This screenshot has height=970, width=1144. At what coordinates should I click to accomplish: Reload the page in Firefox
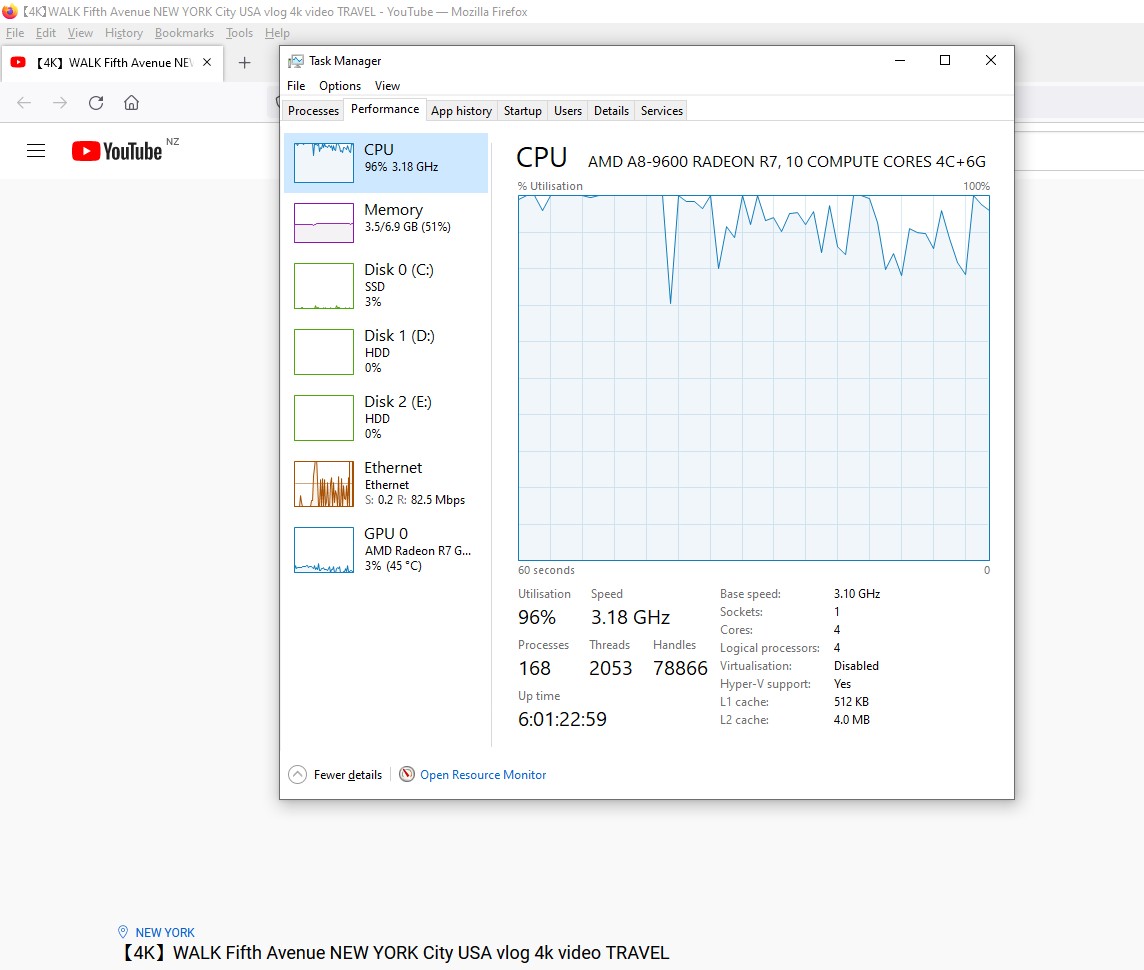pyautogui.click(x=96, y=103)
